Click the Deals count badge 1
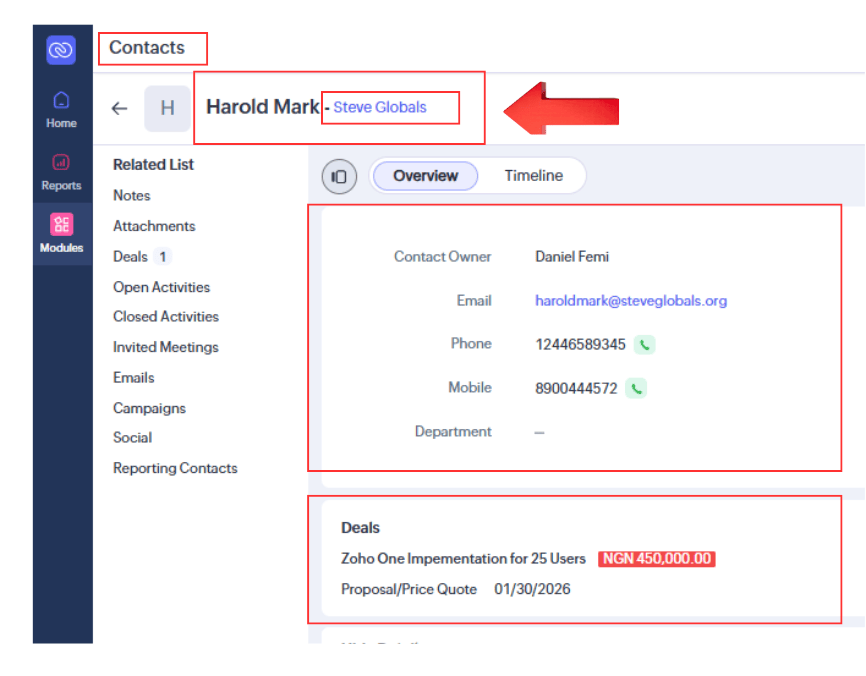Viewport: 866px width, 676px height. click(x=162, y=257)
